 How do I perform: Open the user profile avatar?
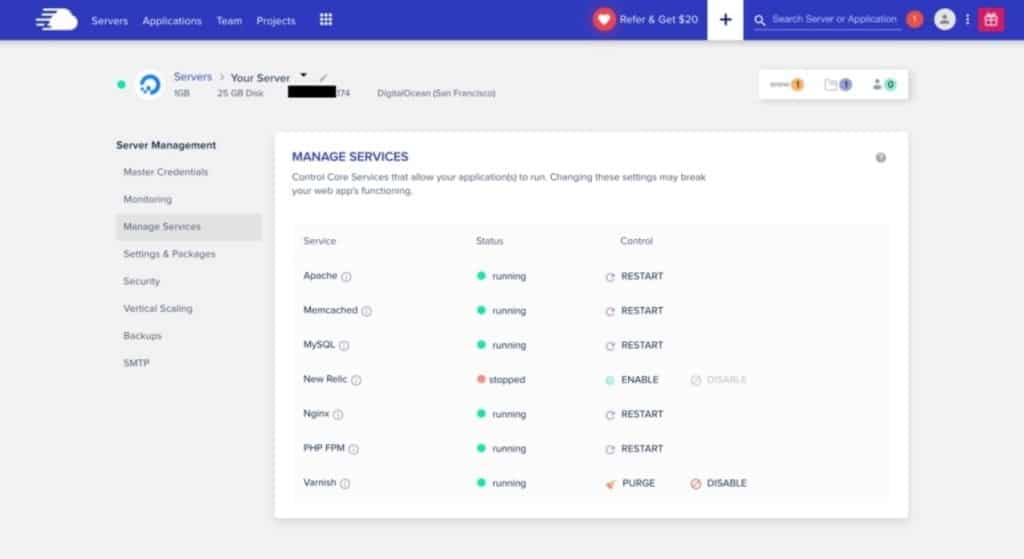click(x=944, y=20)
